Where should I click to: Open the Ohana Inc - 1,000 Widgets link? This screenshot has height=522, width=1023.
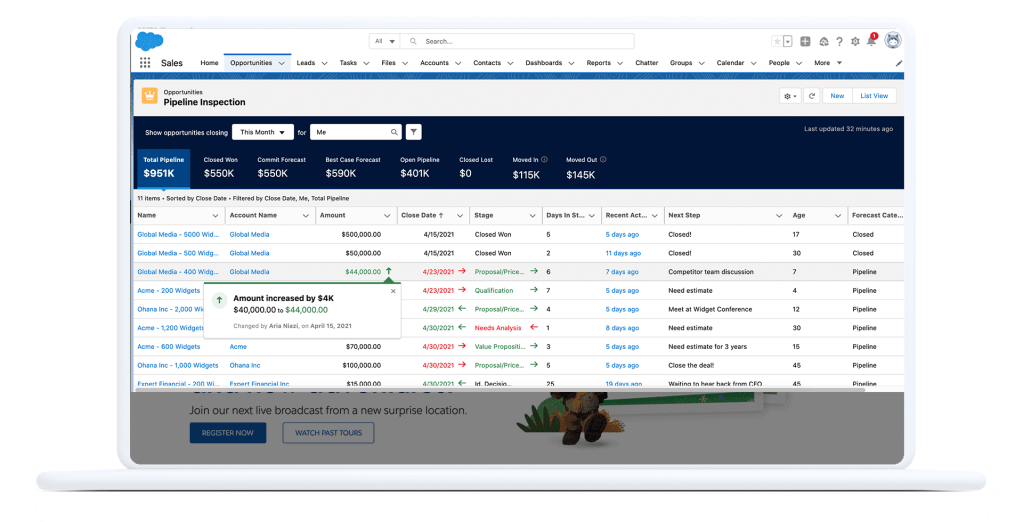click(177, 365)
